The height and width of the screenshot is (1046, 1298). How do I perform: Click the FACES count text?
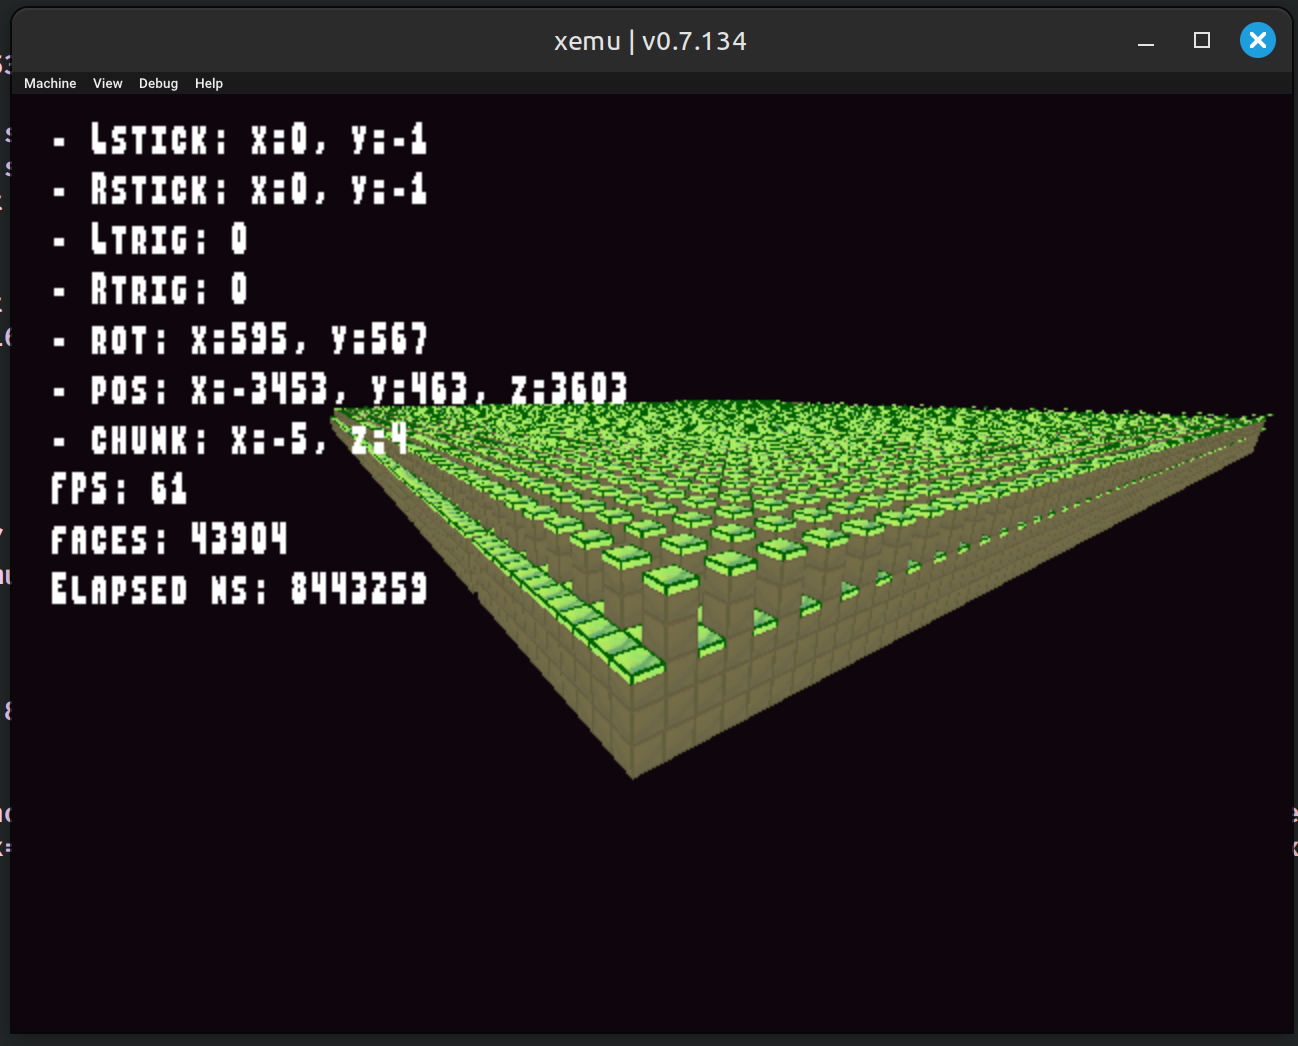click(x=168, y=539)
